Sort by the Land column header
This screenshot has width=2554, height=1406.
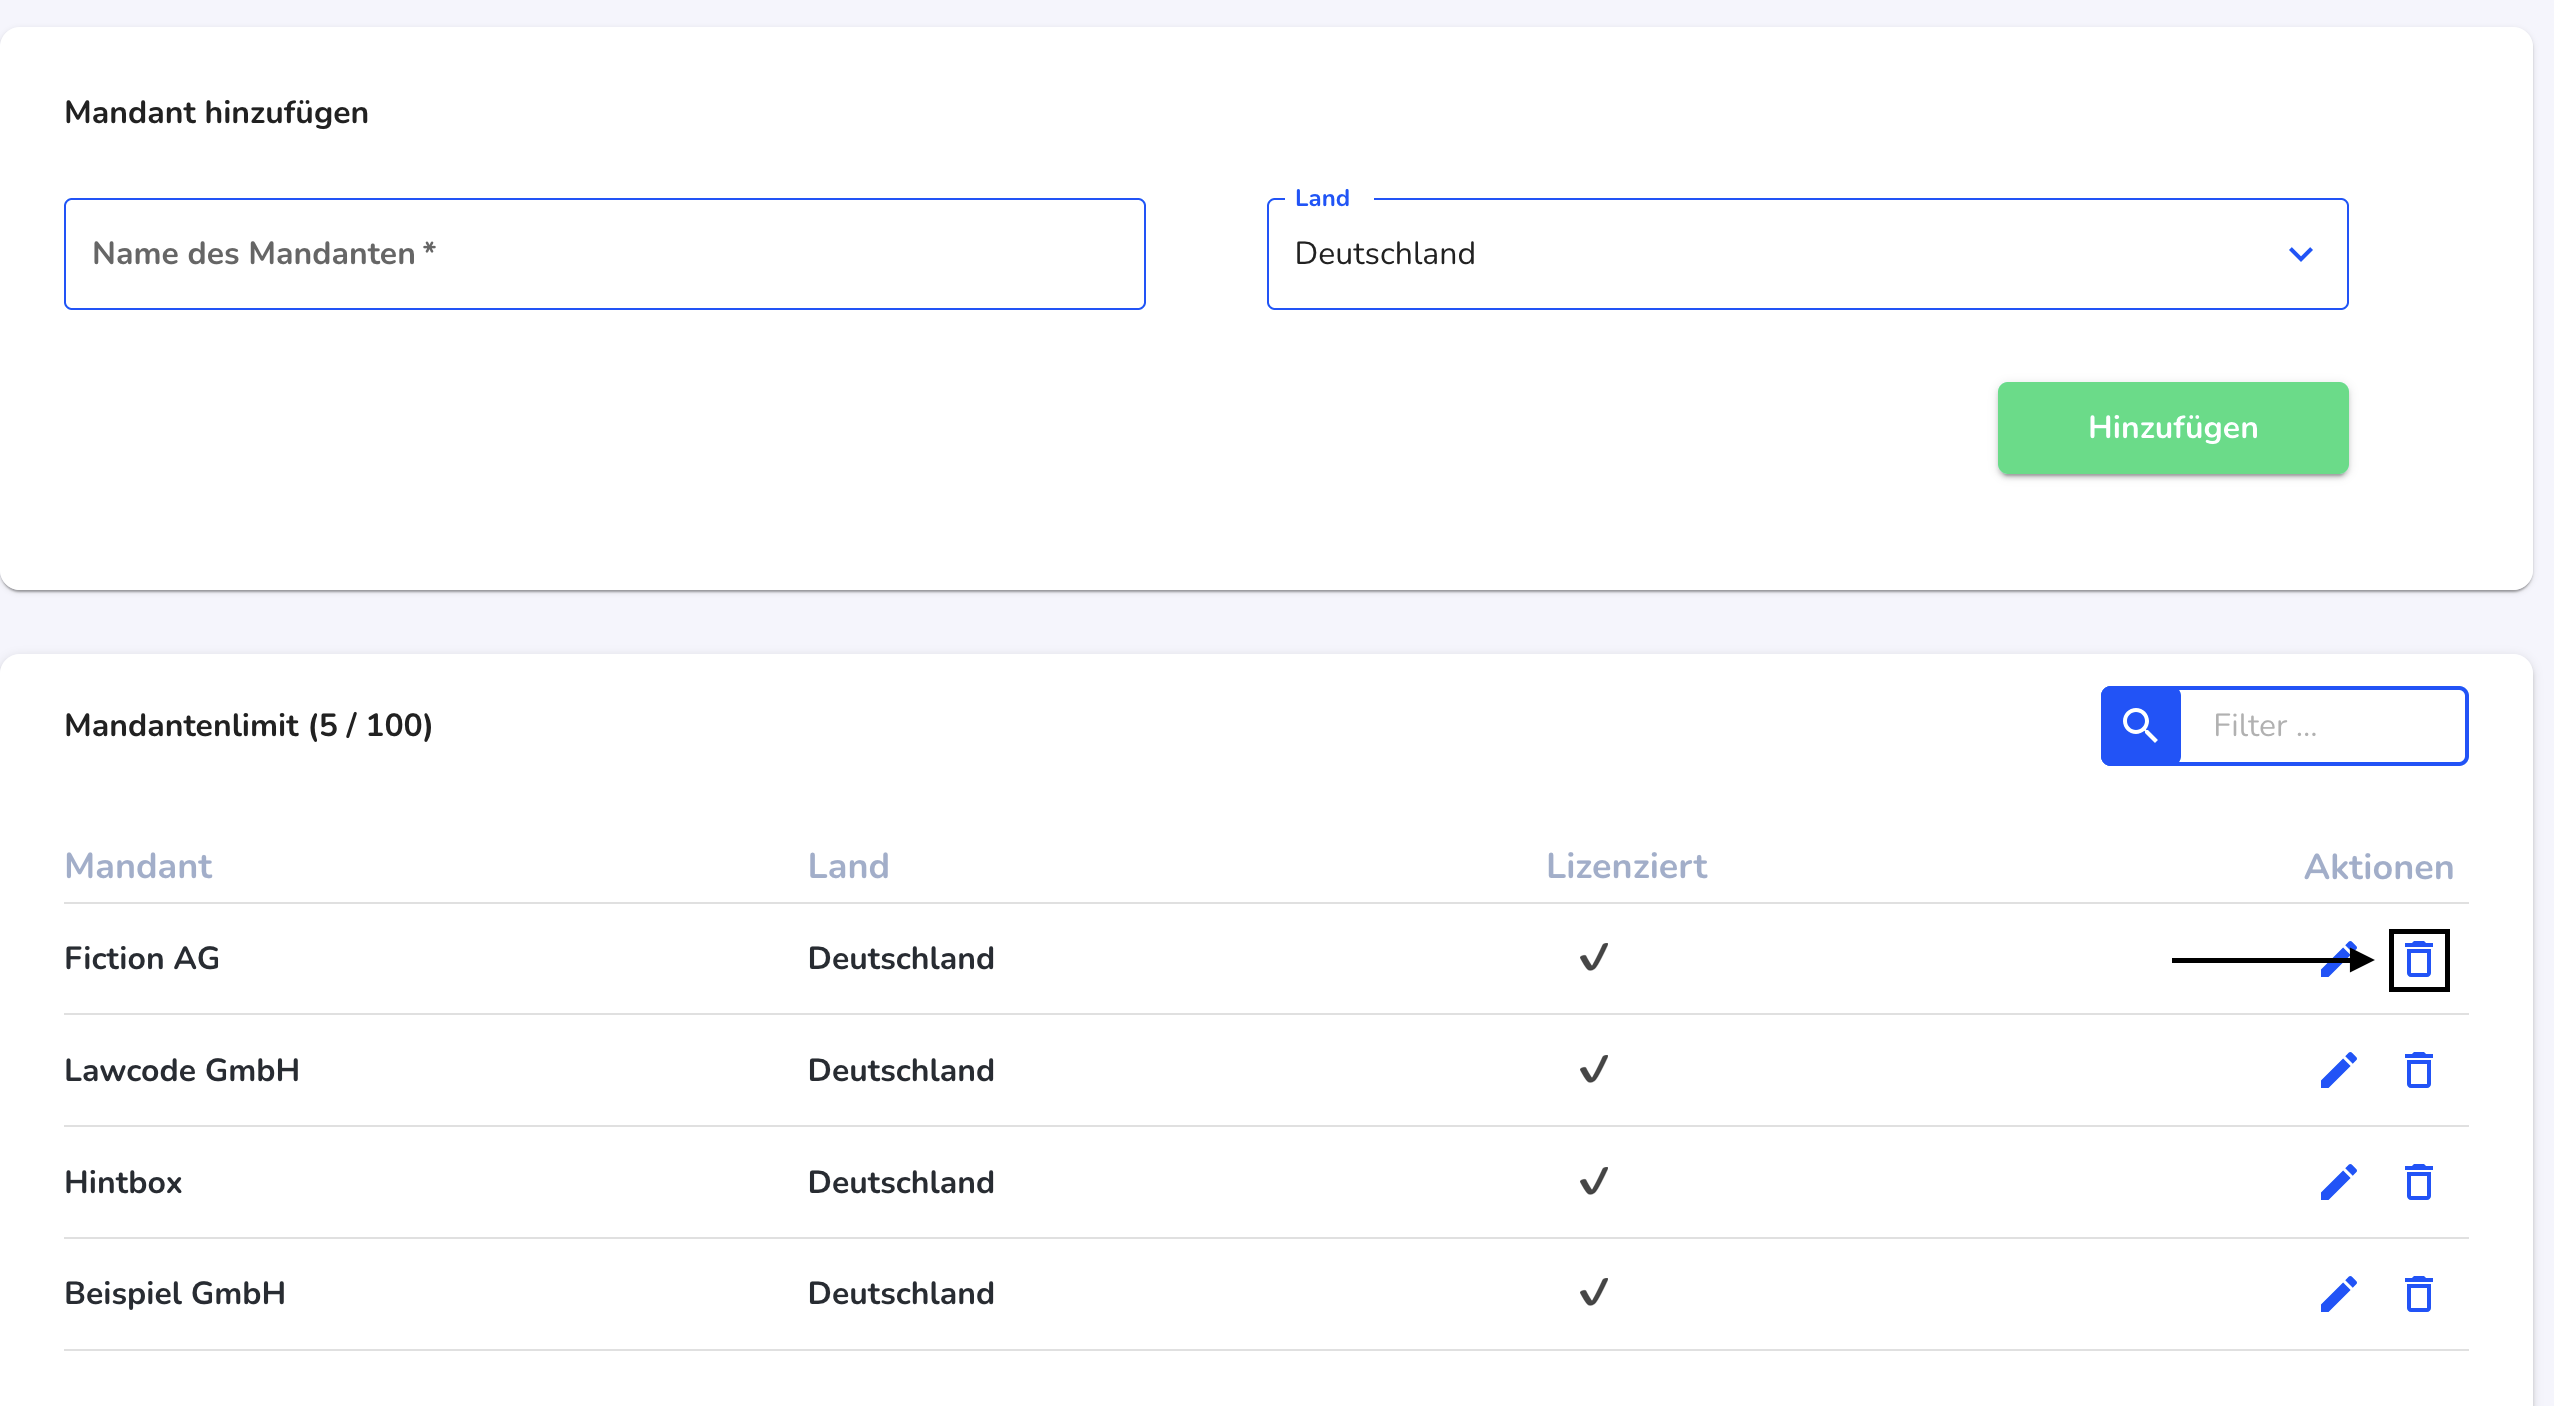click(x=848, y=866)
